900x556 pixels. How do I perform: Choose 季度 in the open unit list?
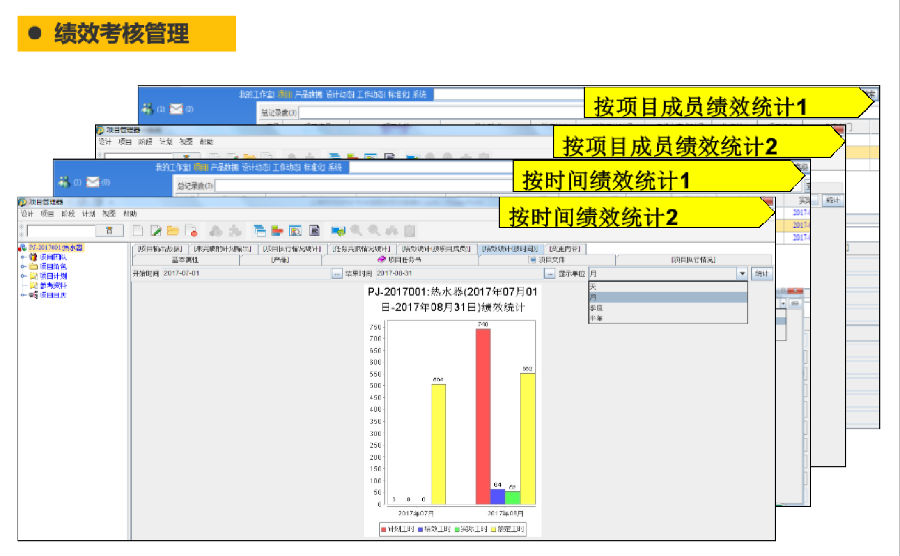point(668,308)
